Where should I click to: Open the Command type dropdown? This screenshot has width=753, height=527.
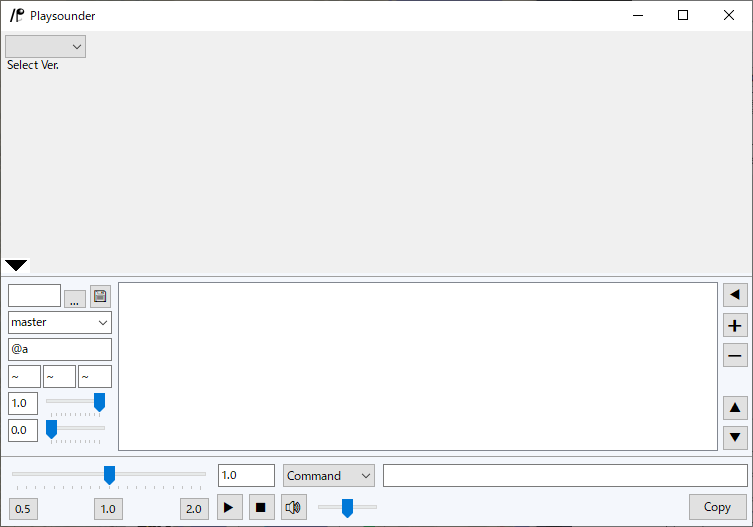328,475
